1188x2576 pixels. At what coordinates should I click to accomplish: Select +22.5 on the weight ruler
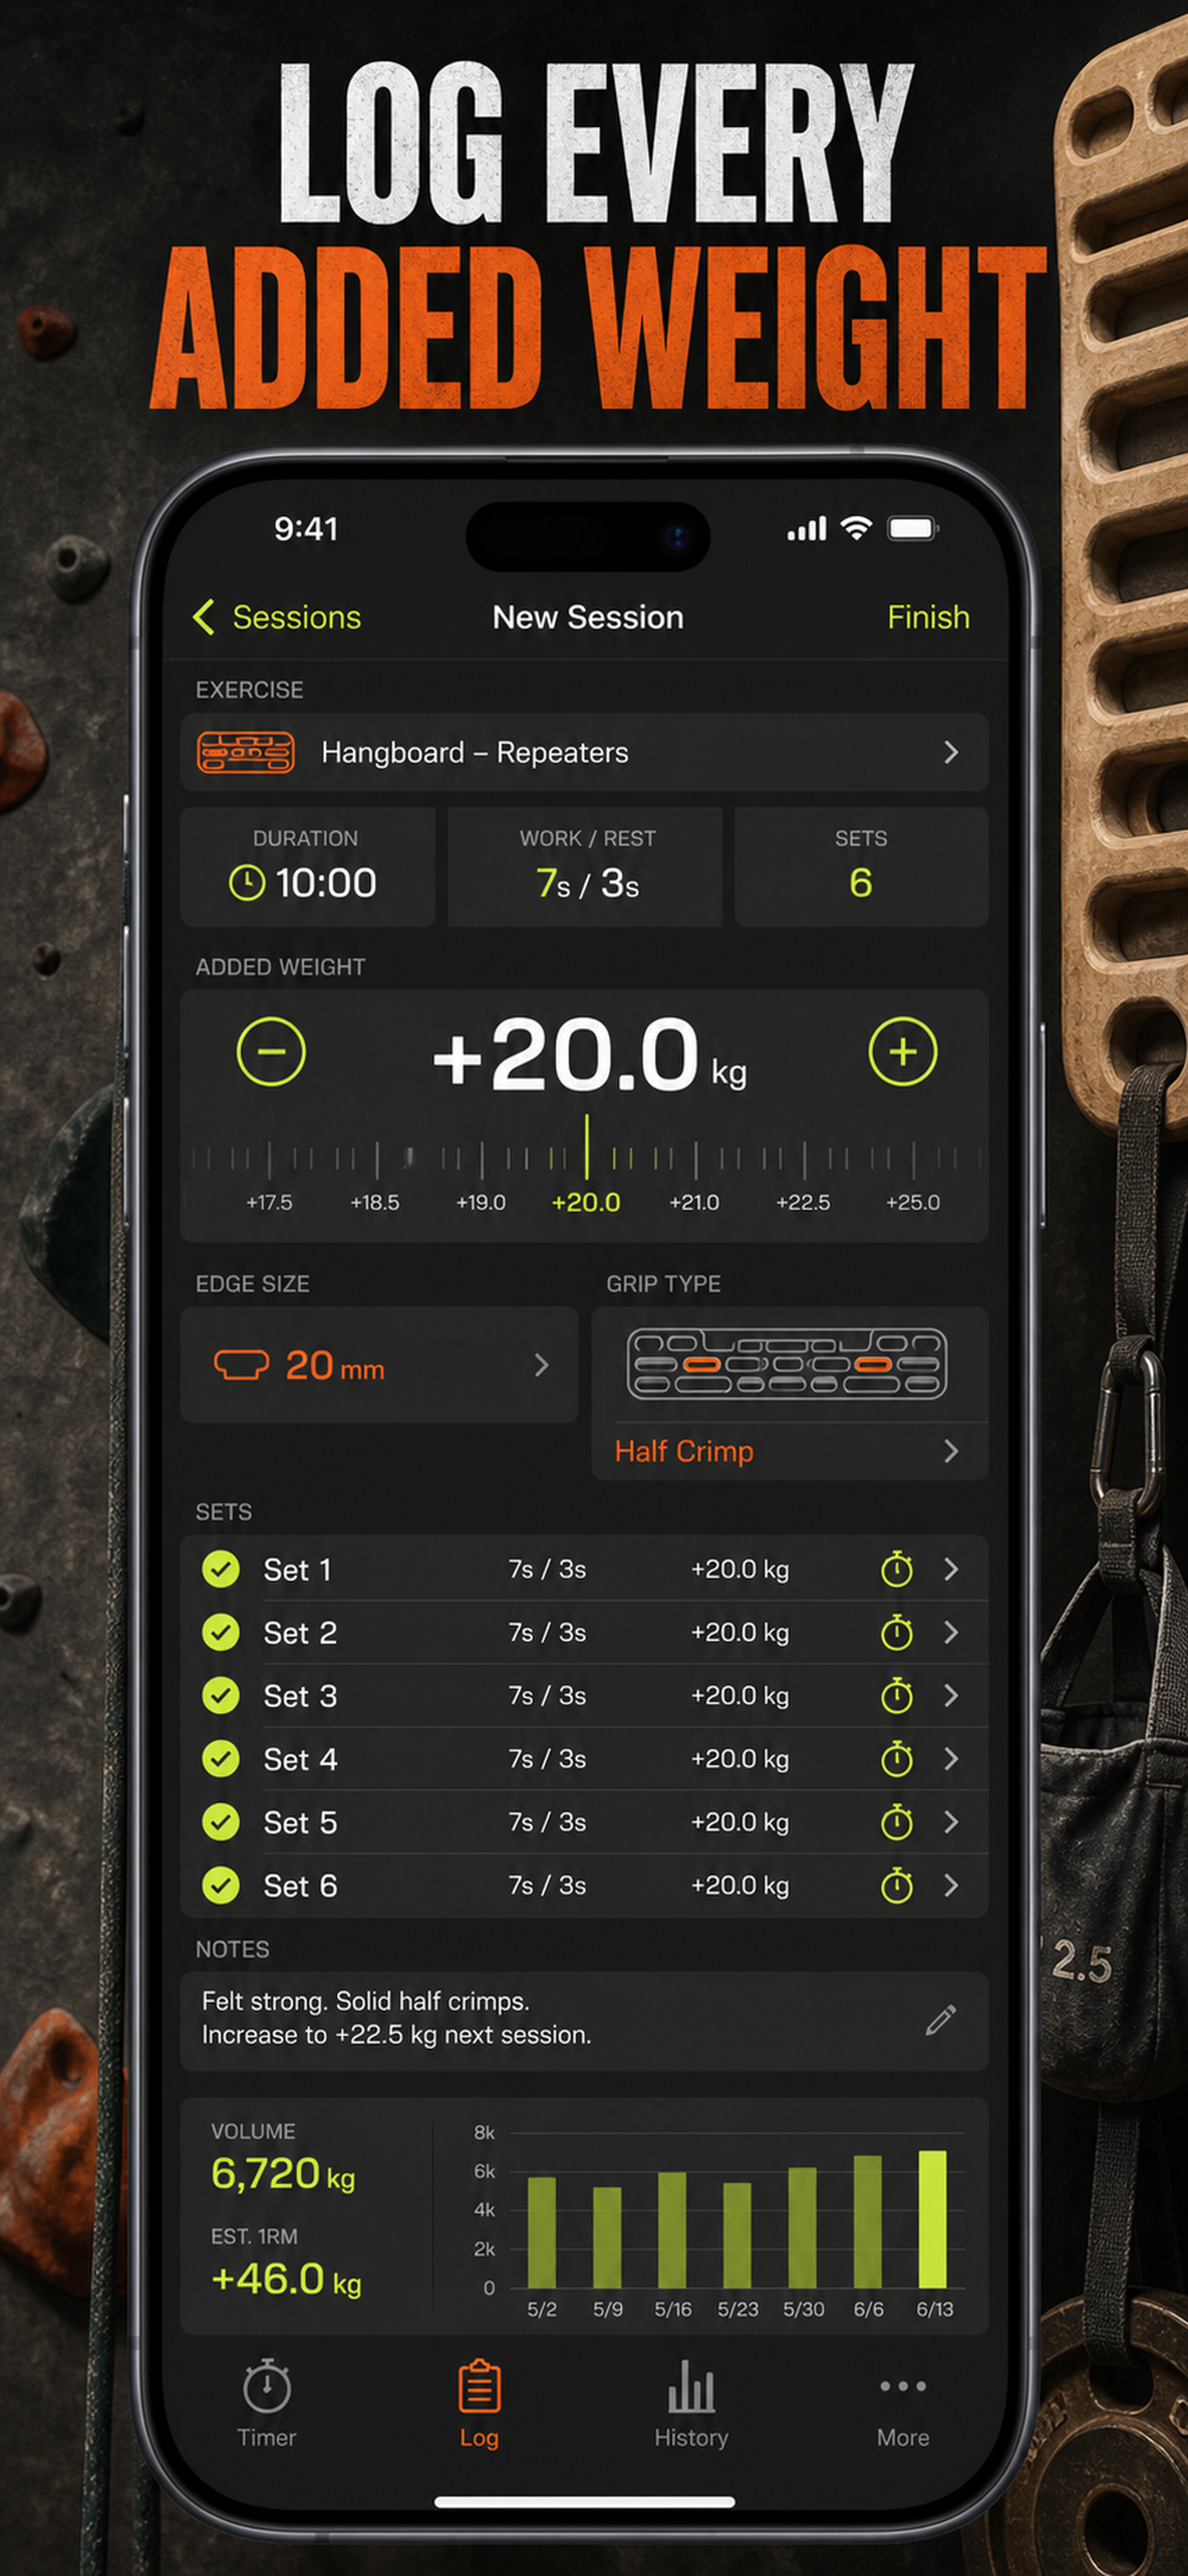pos(803,1202)
